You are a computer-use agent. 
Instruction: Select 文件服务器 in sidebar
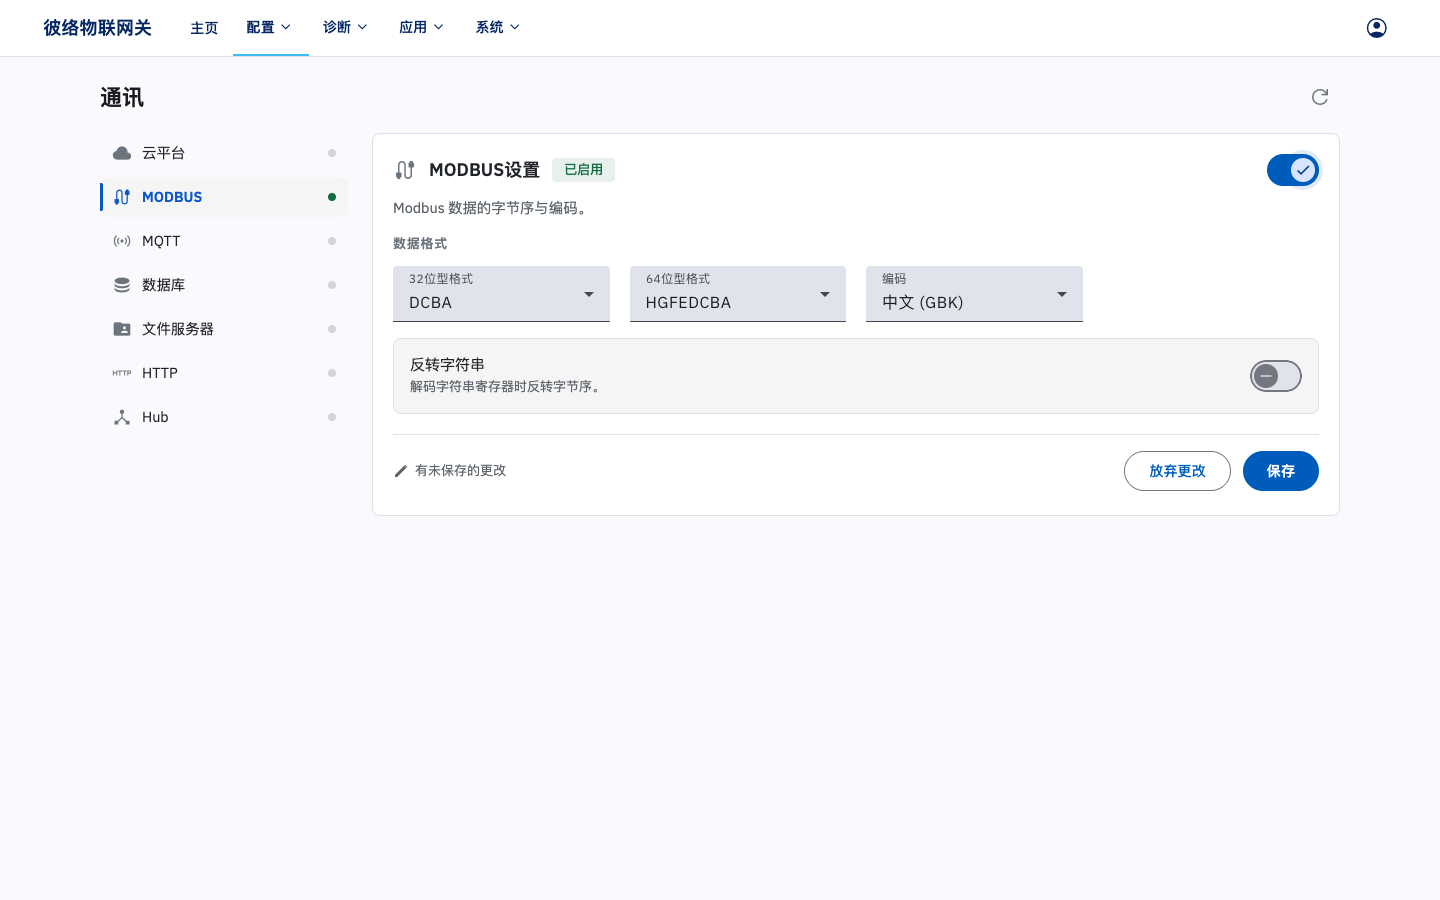point(224,329)
